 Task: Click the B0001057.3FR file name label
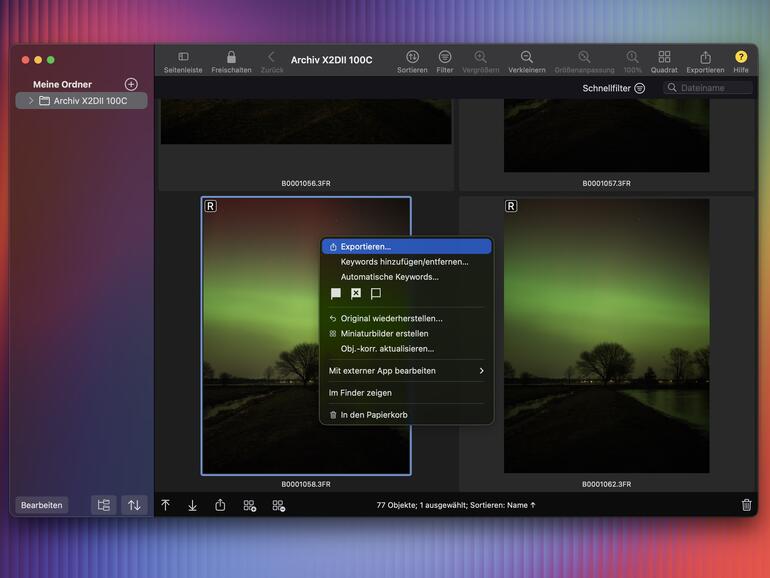pyautogui.click(x=606, y=183)
